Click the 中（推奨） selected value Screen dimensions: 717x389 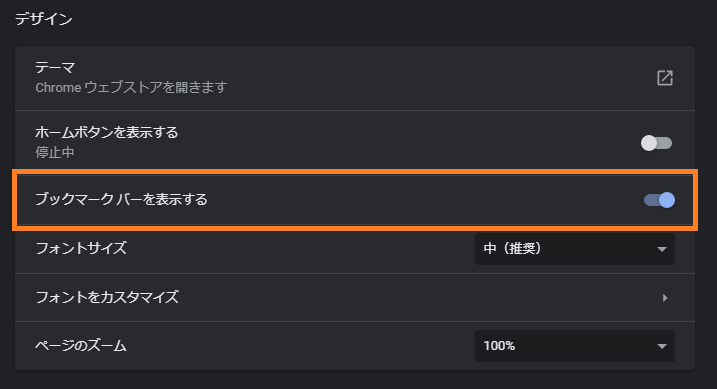click(x=512, y=249)
